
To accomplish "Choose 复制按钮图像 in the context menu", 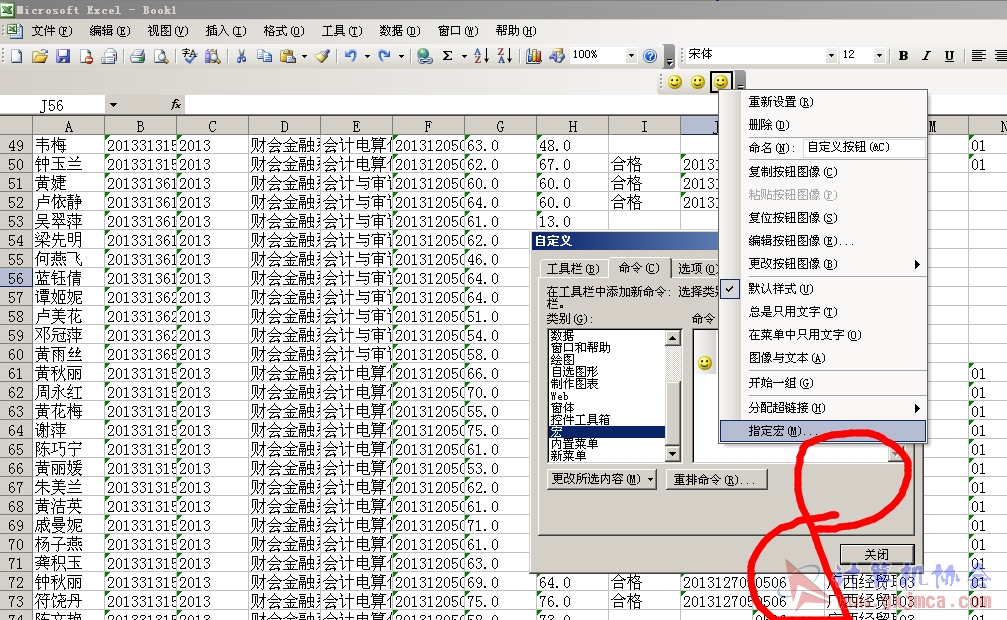I will 823,172.
